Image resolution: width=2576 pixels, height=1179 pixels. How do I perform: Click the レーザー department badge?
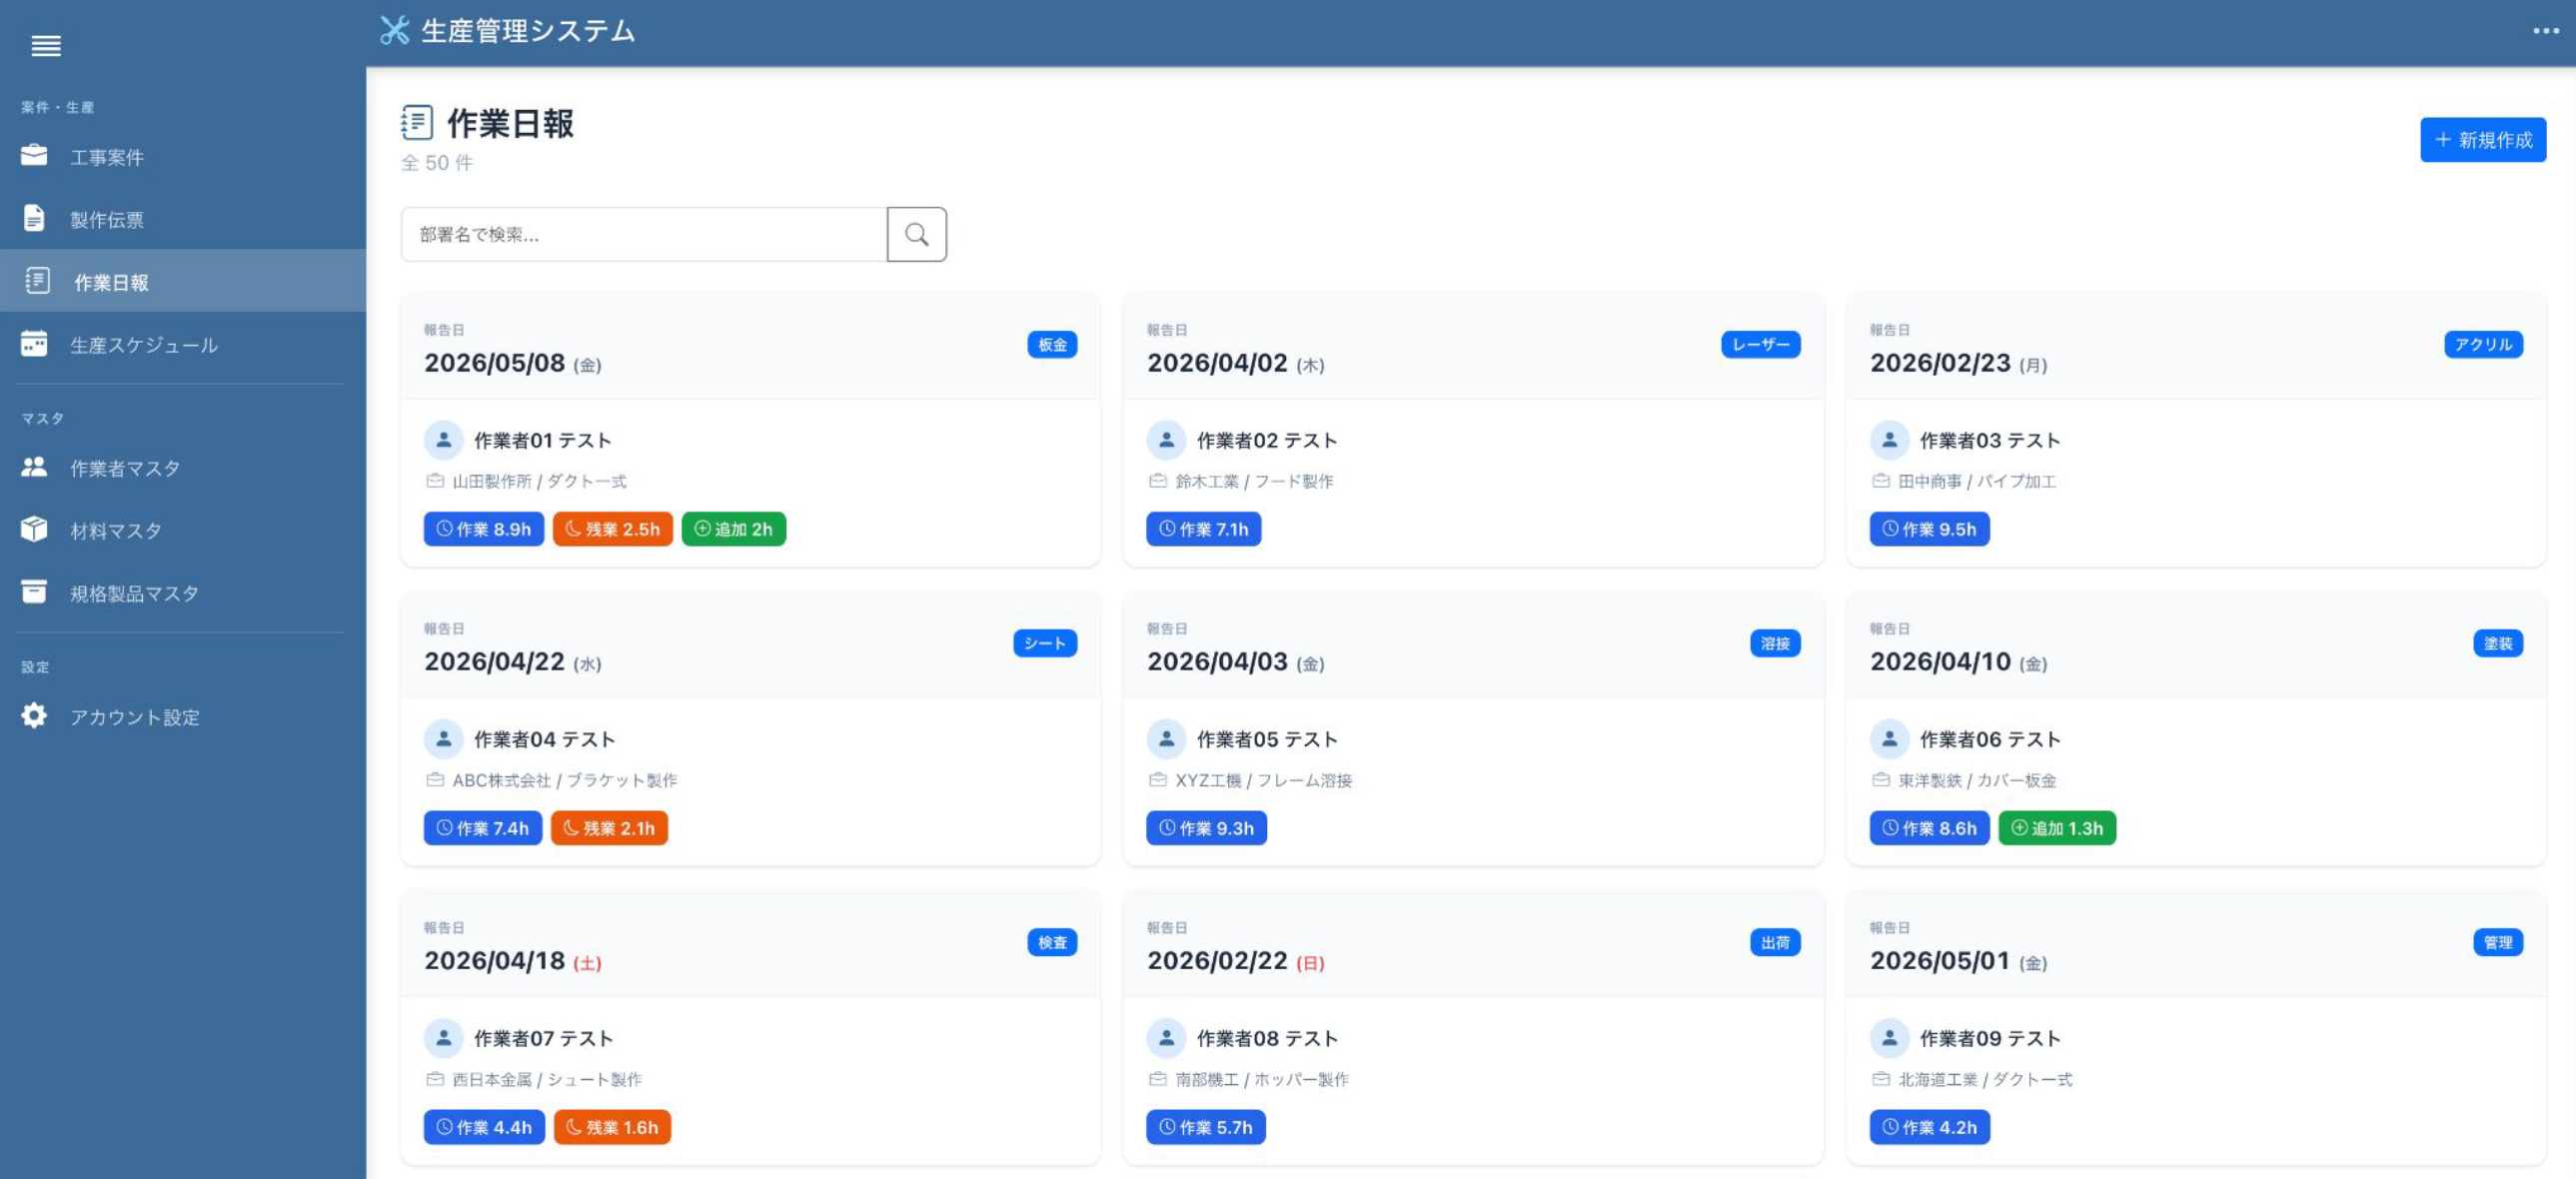click(x=1760, y=344)
